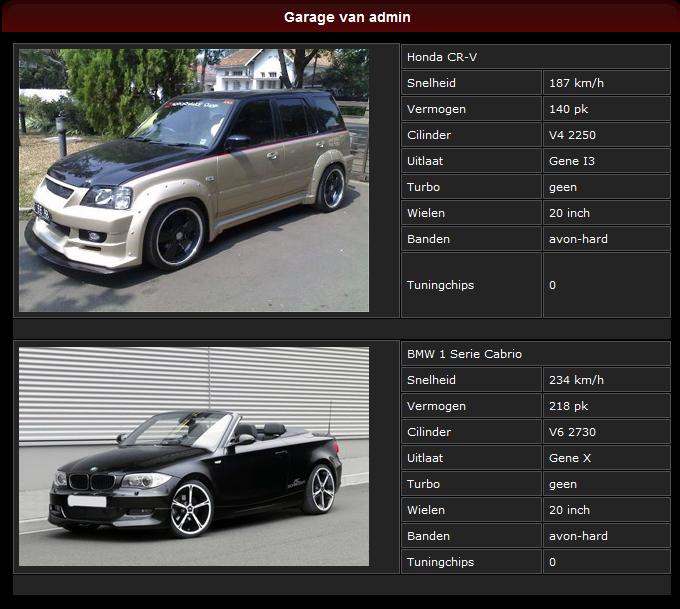Click the Honda CR-V 'Snelheid' label

431,83
